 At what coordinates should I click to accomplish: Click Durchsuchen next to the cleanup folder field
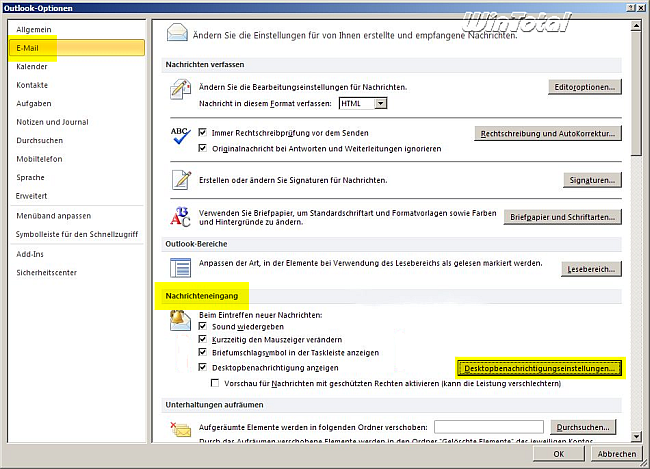coord(583,427)
